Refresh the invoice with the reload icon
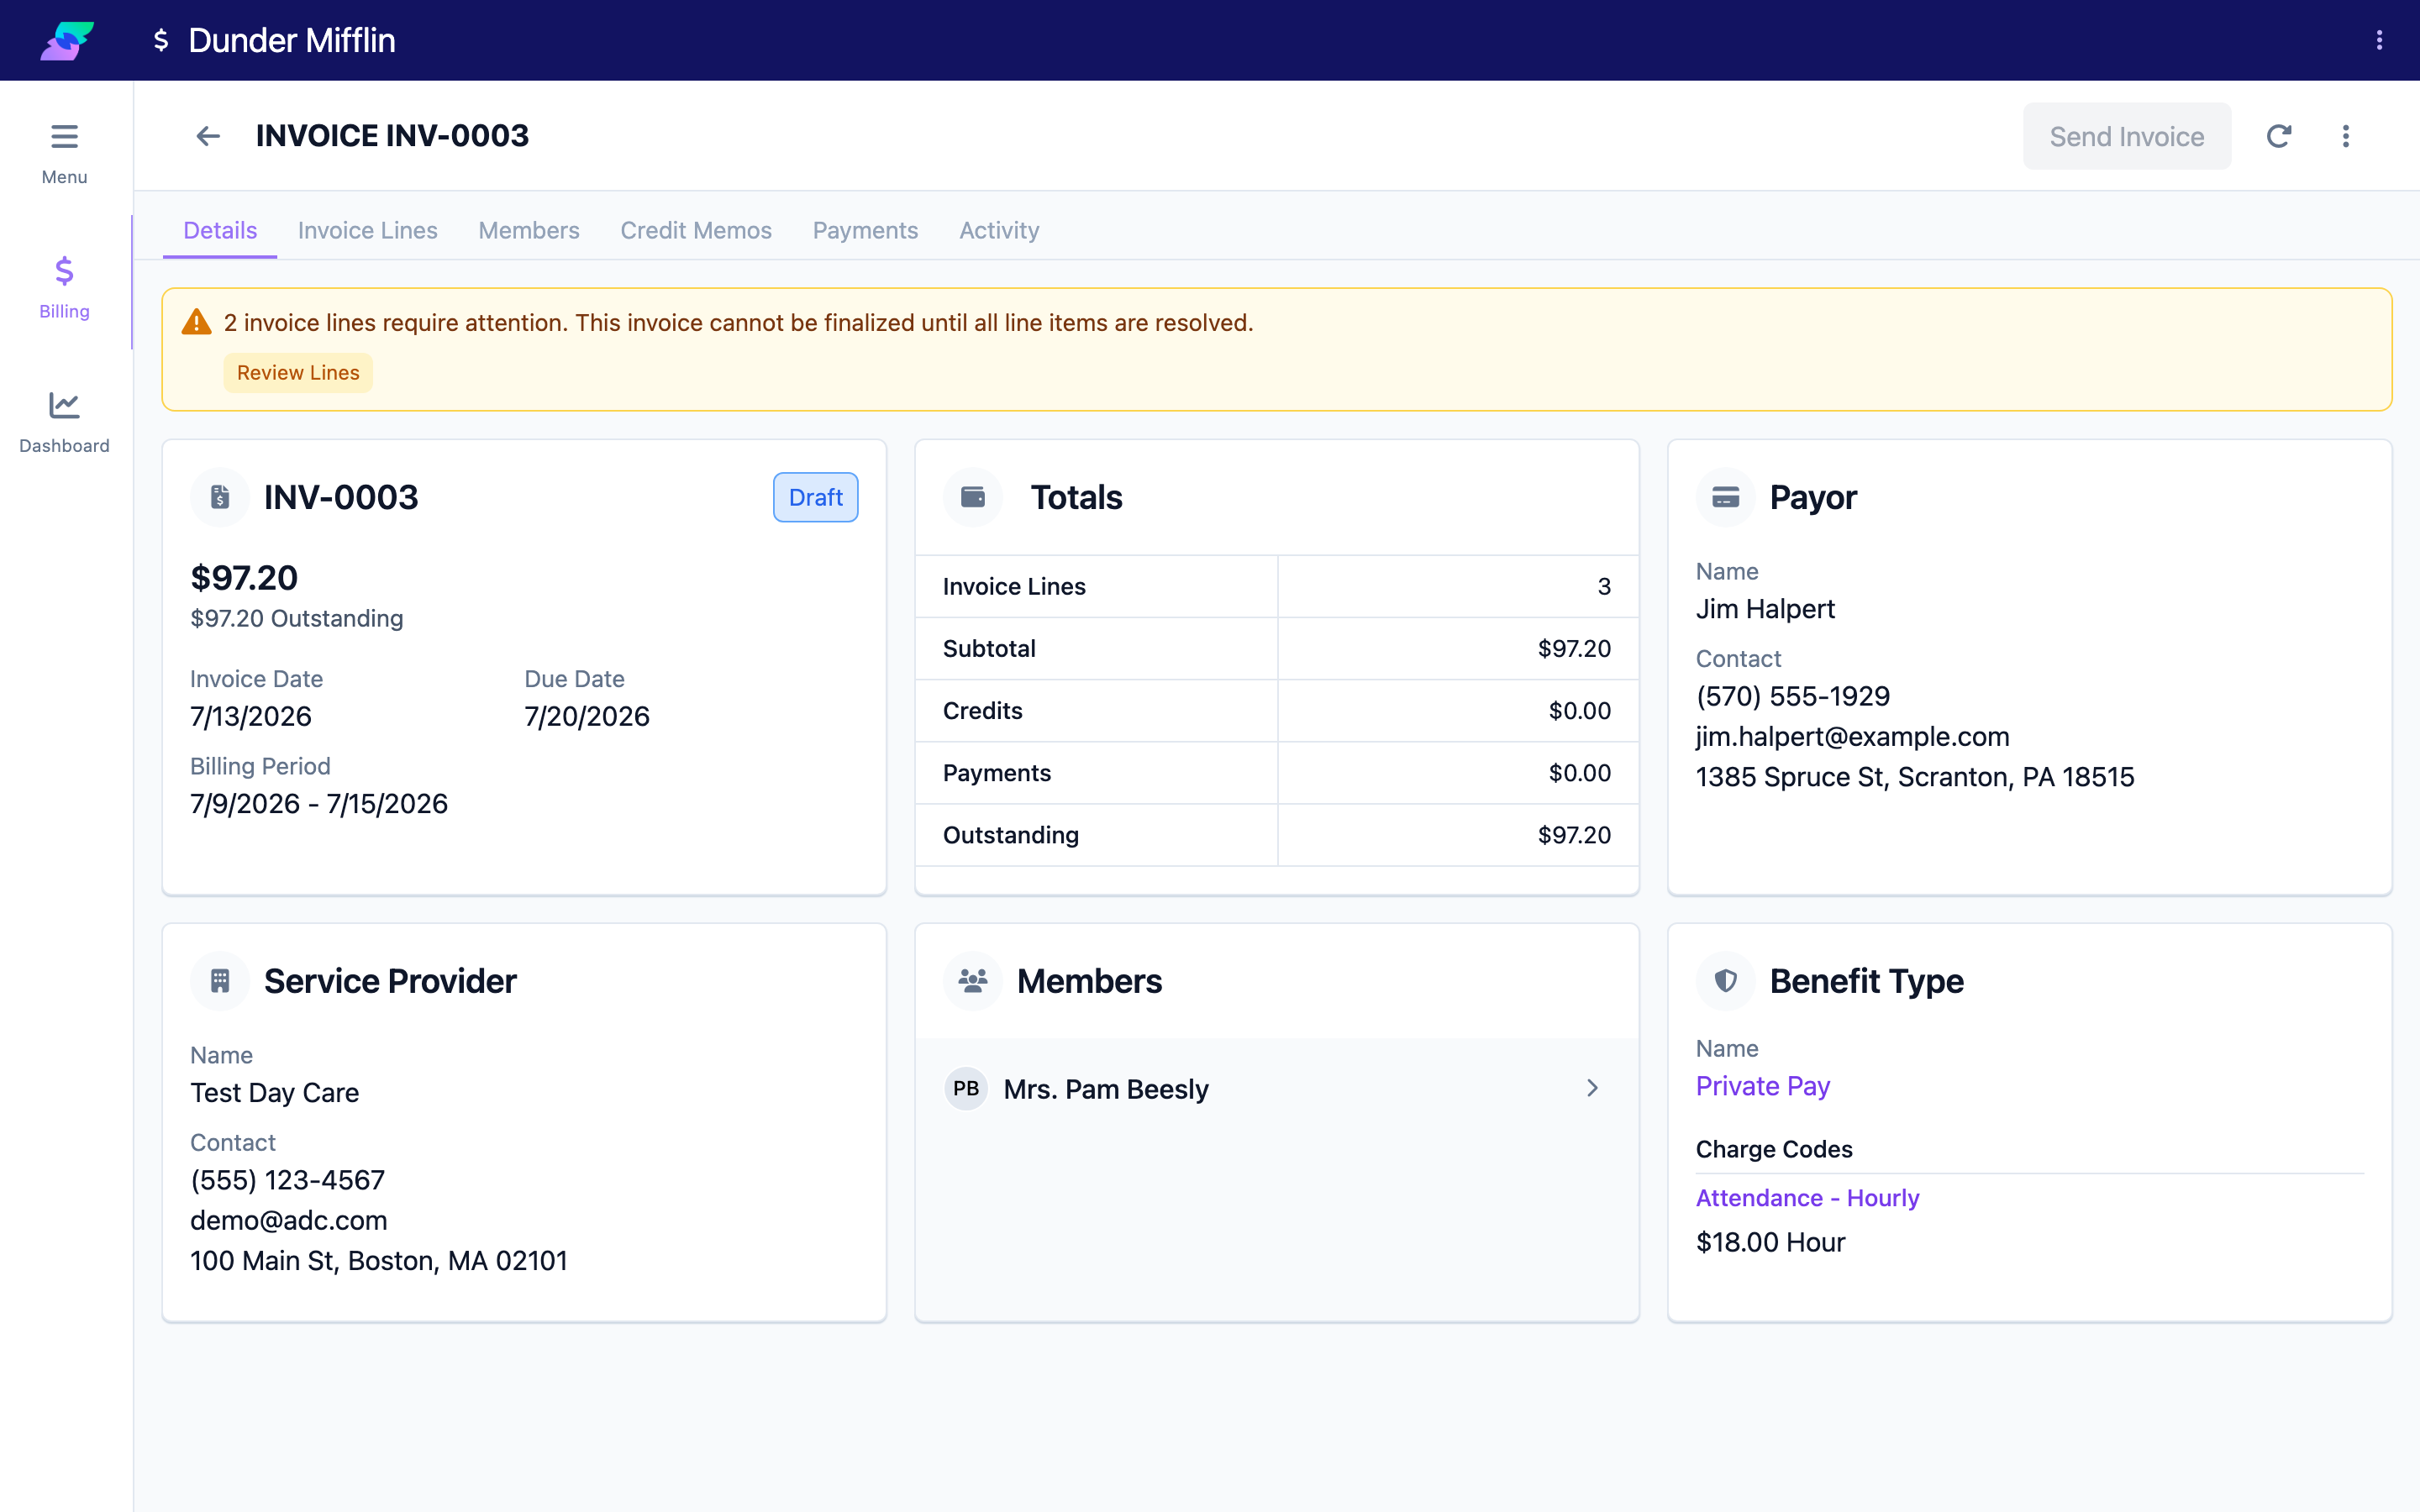Viewport: 2420px width, 1512px height. (2279, 136)
